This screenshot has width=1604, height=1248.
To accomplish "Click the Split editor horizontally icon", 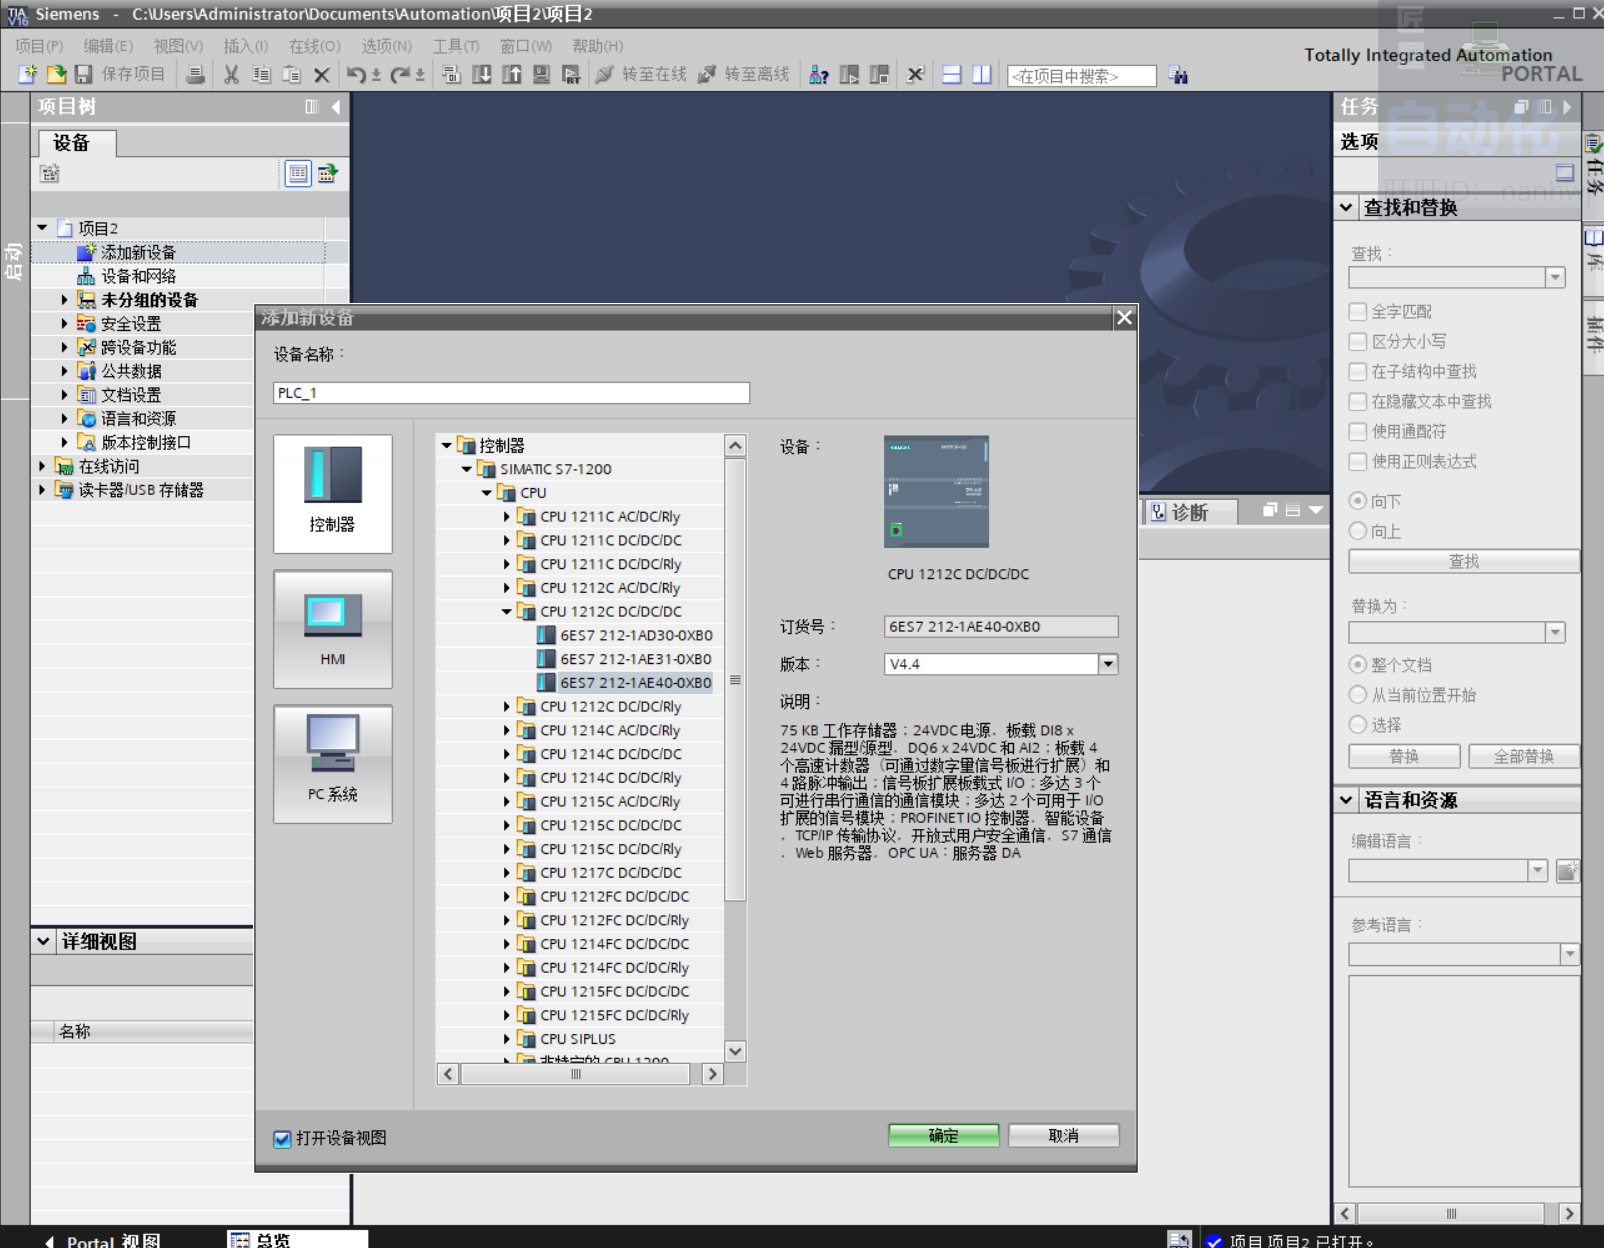I will (x=952, y=74).
